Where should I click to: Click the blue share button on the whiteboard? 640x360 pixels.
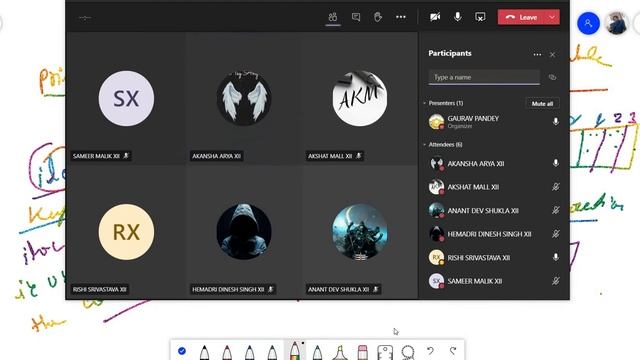pyautogui.click(x=588, y=23)
